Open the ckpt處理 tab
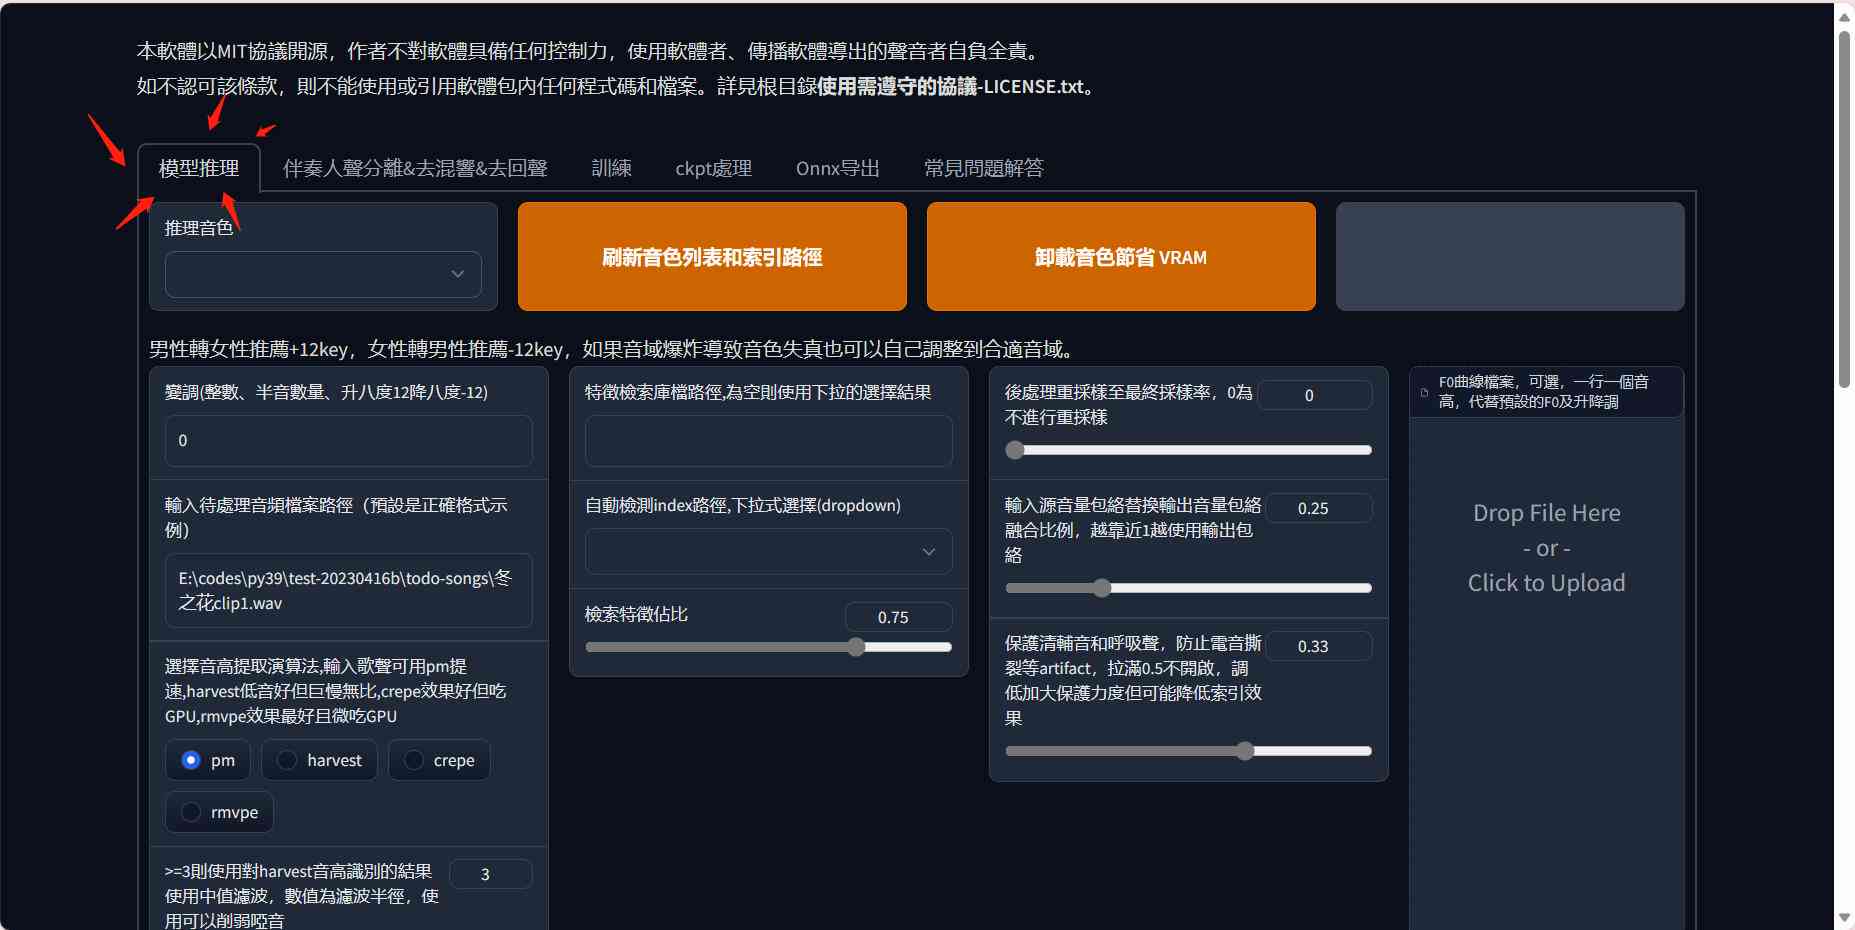 pos(713,168)
